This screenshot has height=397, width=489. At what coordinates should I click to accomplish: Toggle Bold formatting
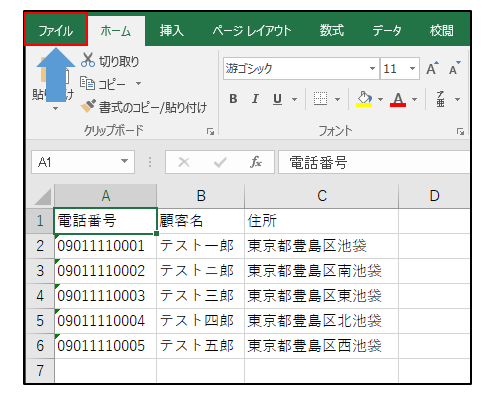[233, 99]
